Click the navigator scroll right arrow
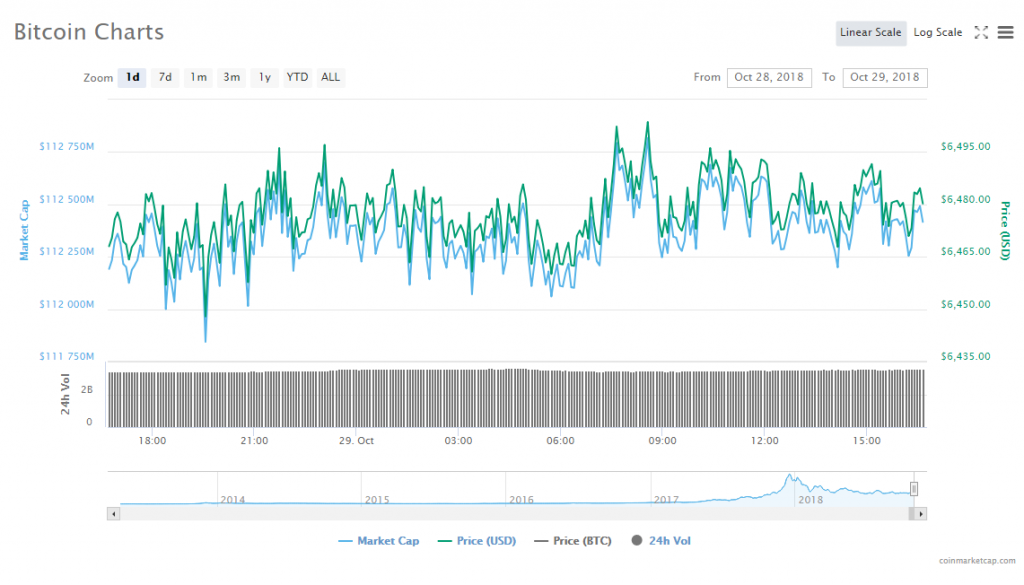The height and width of the screenshot is (585, 1024). [920, 513]
